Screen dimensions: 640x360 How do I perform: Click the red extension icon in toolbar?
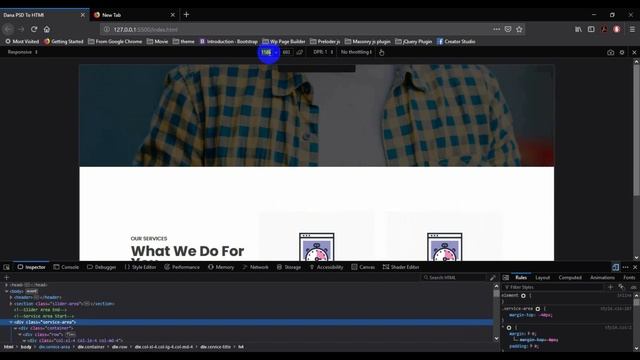tap(617, 29)
